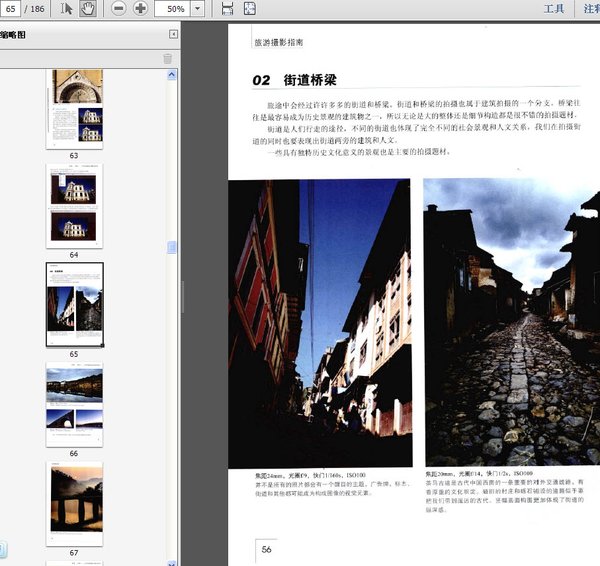
Task: Select page 63 thumbnail
Action: [x=74, y=108]
